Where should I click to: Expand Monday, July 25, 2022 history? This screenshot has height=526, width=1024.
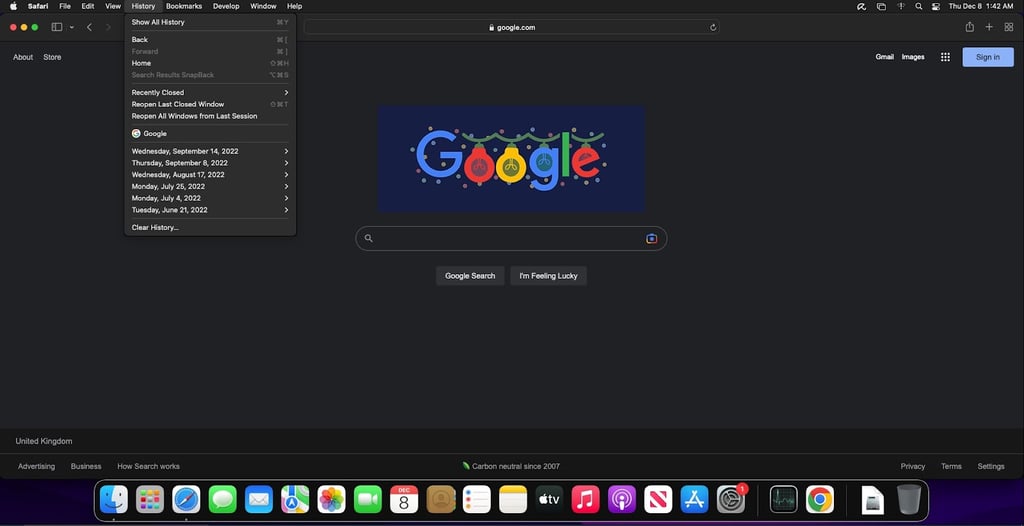(x=210, y=186)
